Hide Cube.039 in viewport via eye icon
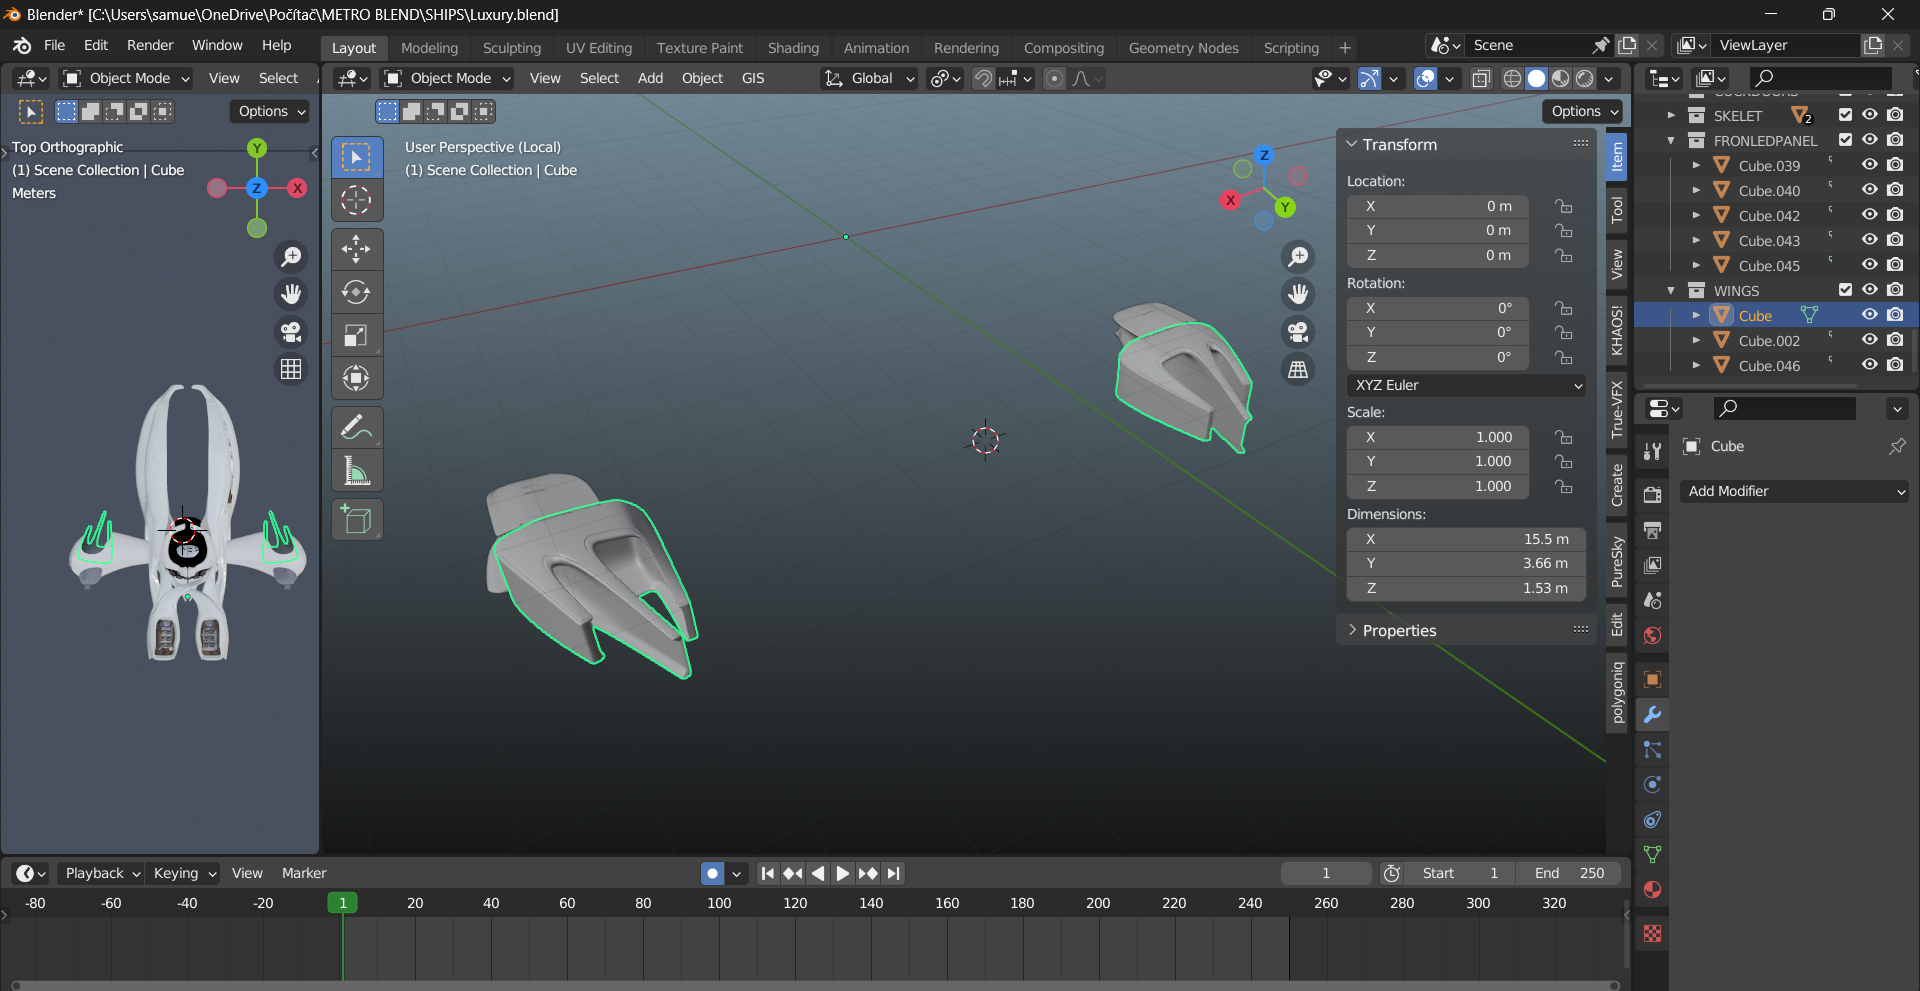 (1869, 165)
